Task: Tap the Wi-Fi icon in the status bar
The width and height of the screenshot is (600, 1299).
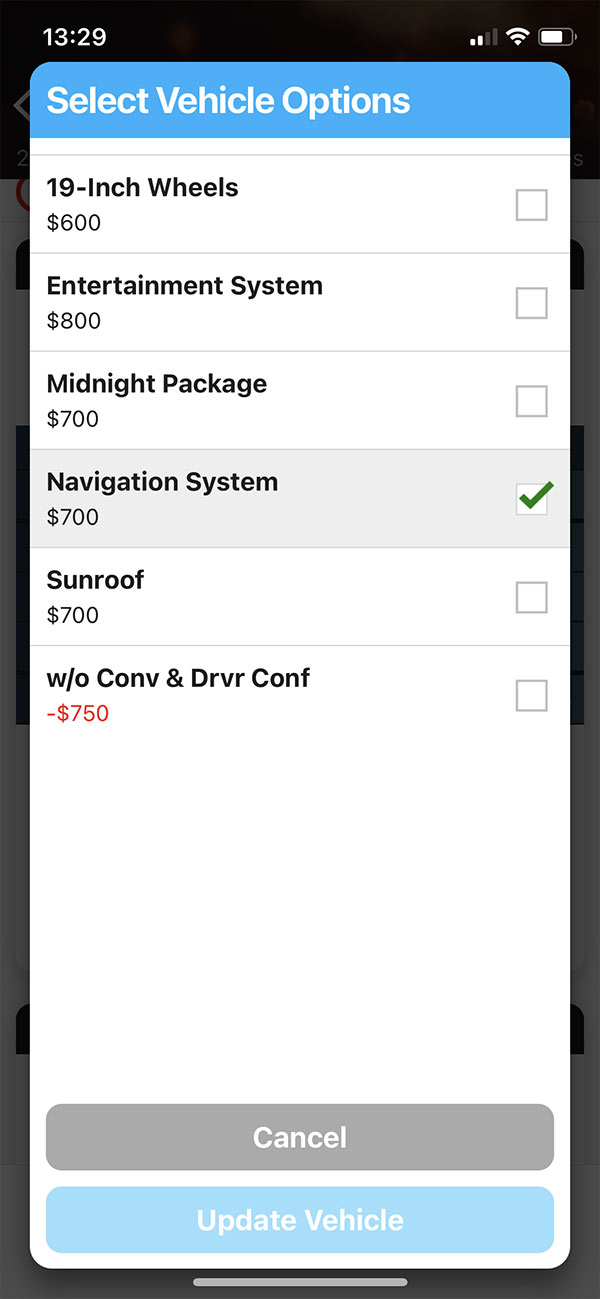Action: (516, 36)
